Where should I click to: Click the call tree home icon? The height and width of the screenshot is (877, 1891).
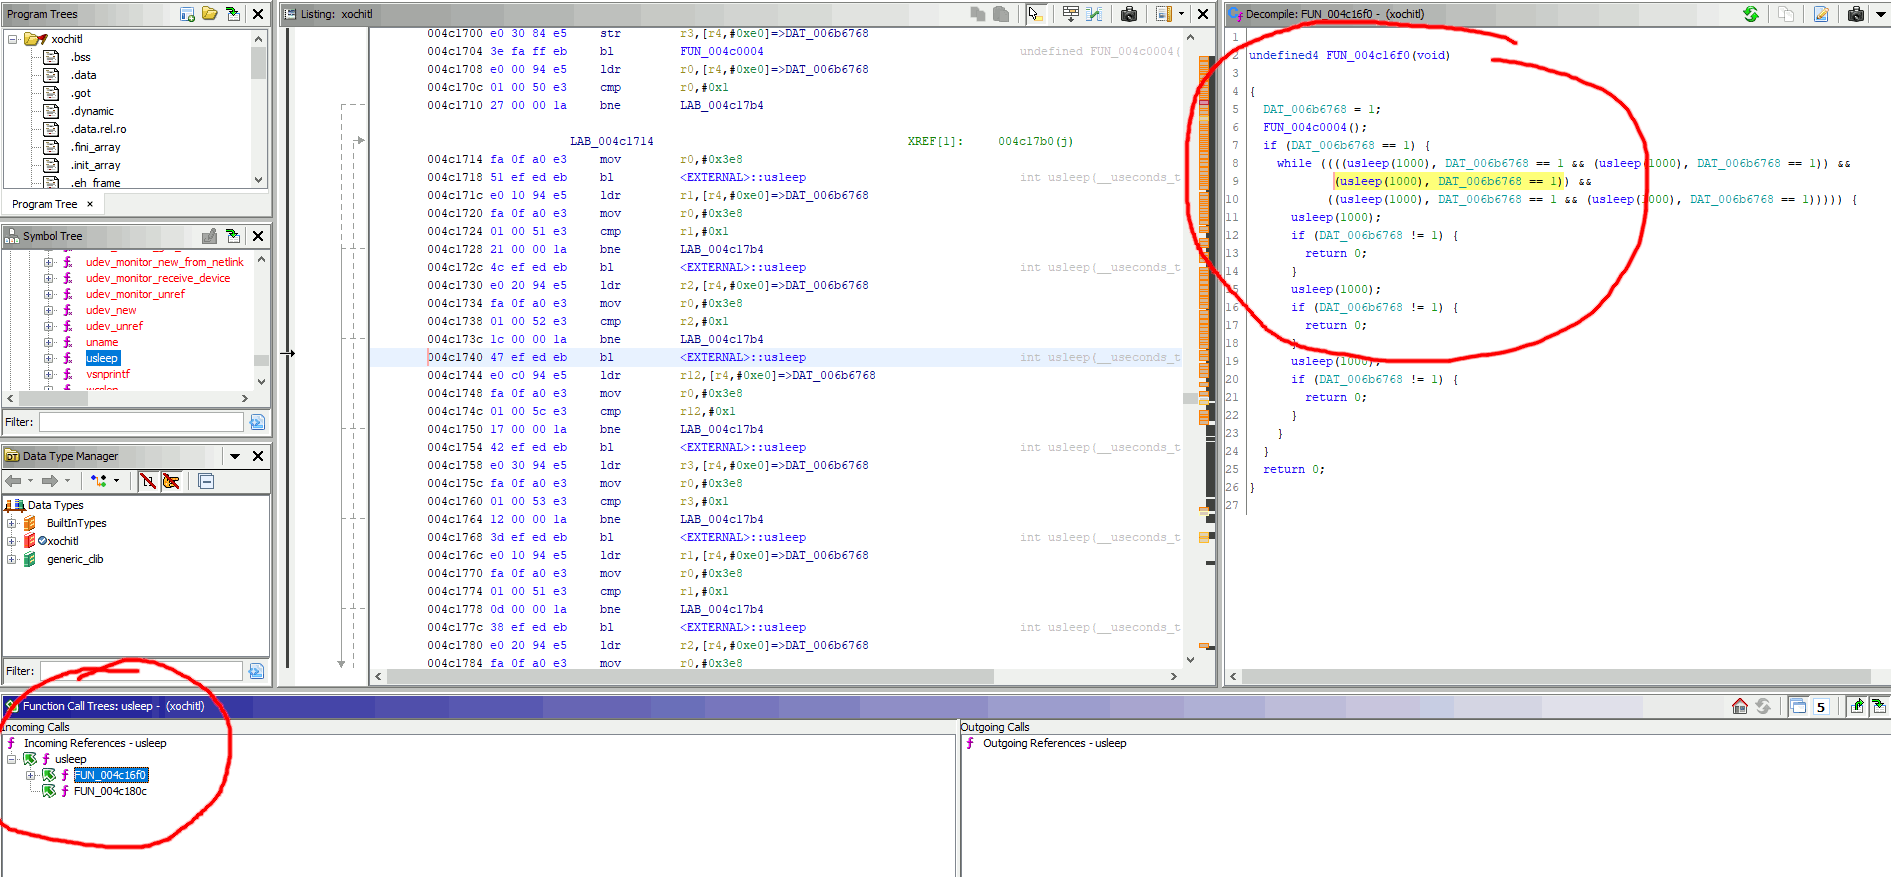(x=1740, y=706)
